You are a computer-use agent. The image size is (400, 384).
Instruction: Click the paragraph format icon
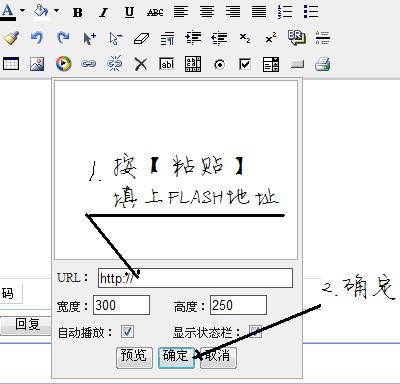[x=167, y=38]
